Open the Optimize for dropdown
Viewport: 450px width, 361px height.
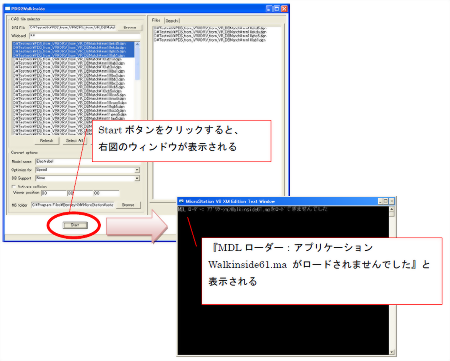coord(137,170)
